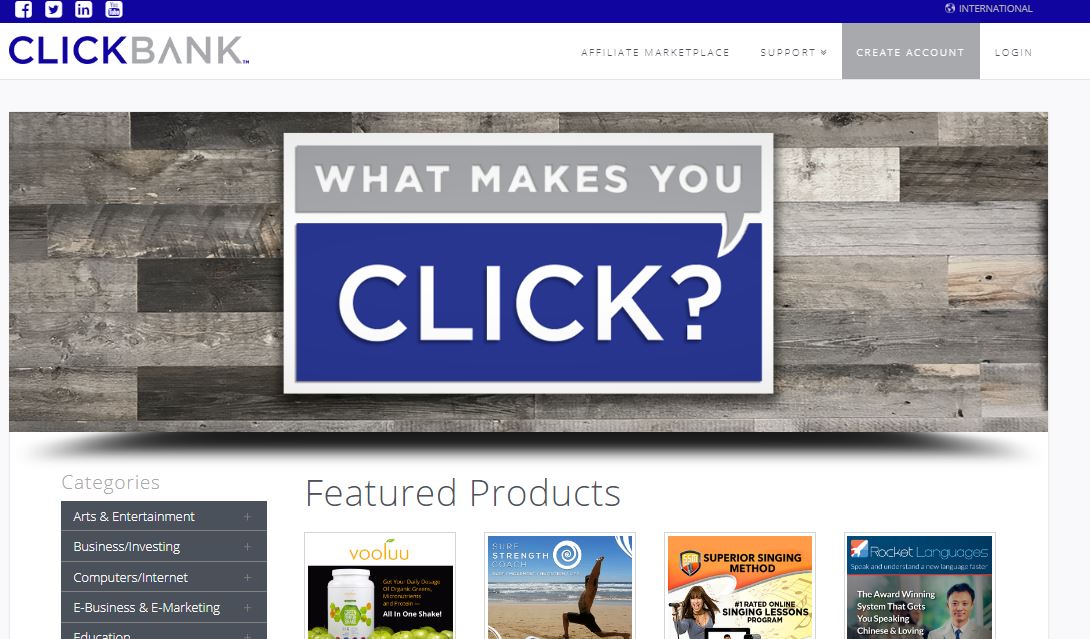Open the Facebook social icon
Viewport: 1090px width, 639px height.
[x=23, y=9]
